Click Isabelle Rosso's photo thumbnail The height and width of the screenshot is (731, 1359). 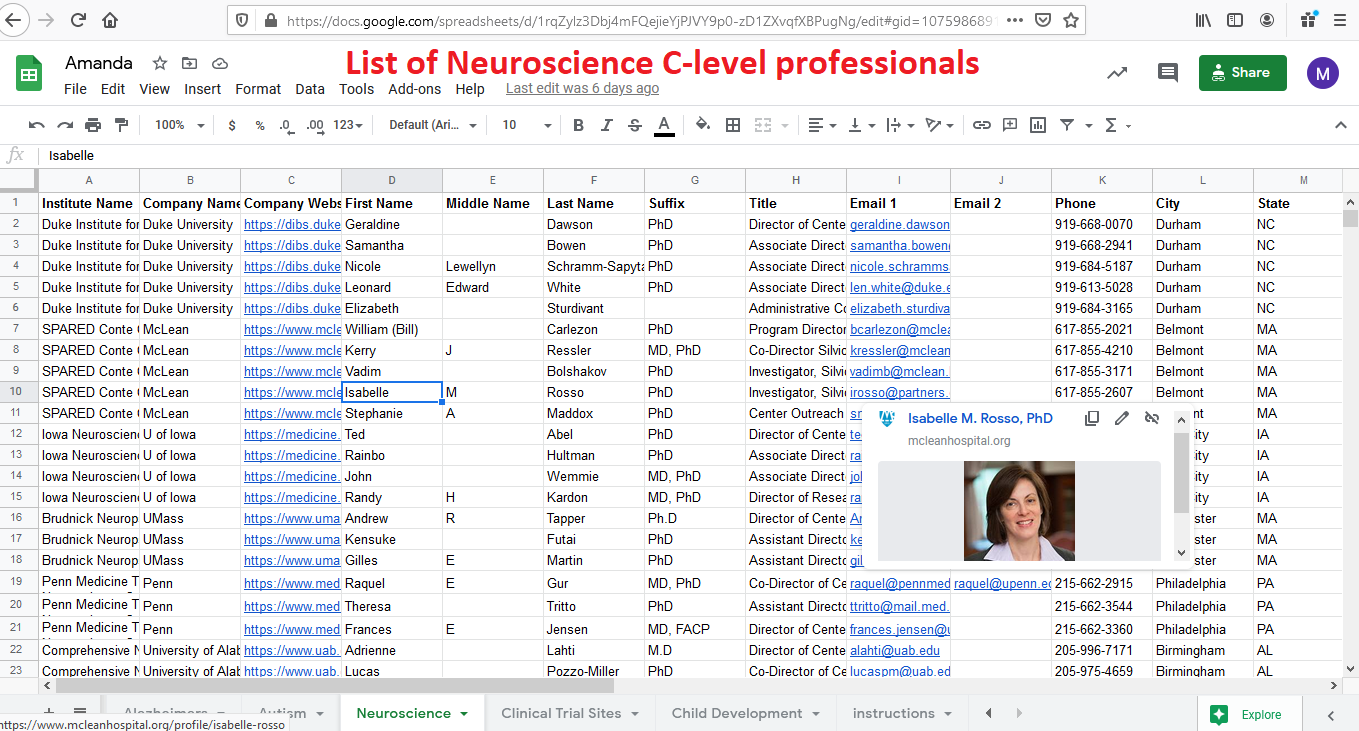click(x=1019, y=510)
